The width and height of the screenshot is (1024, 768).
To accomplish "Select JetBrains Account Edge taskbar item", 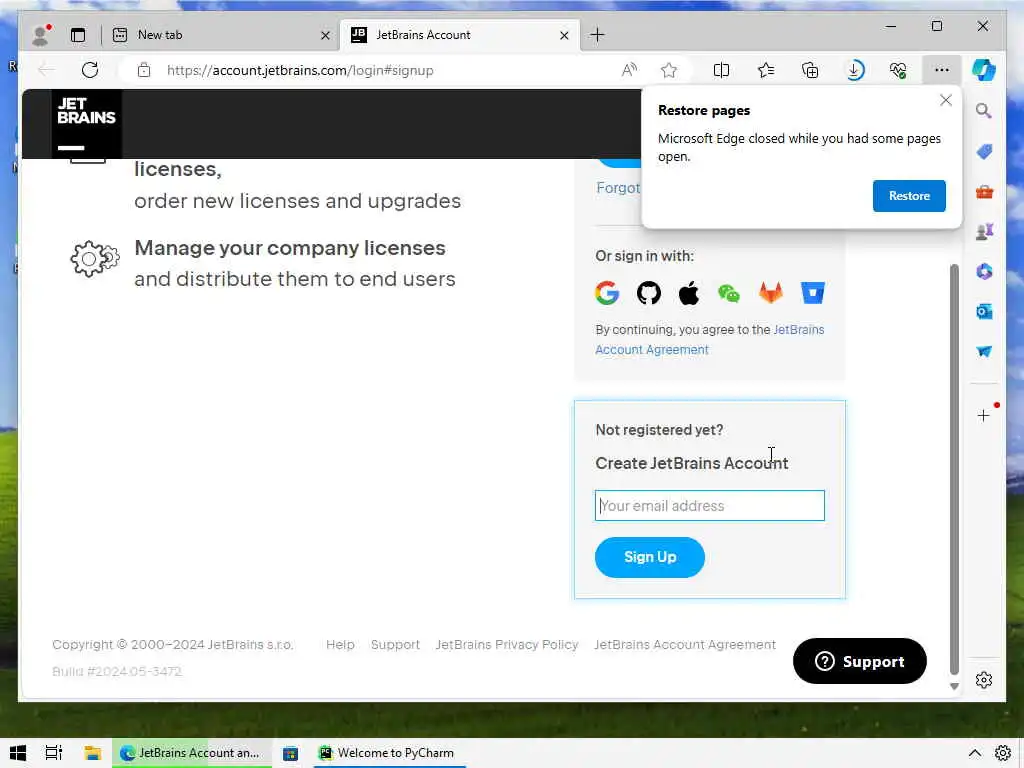I will 192,753.
